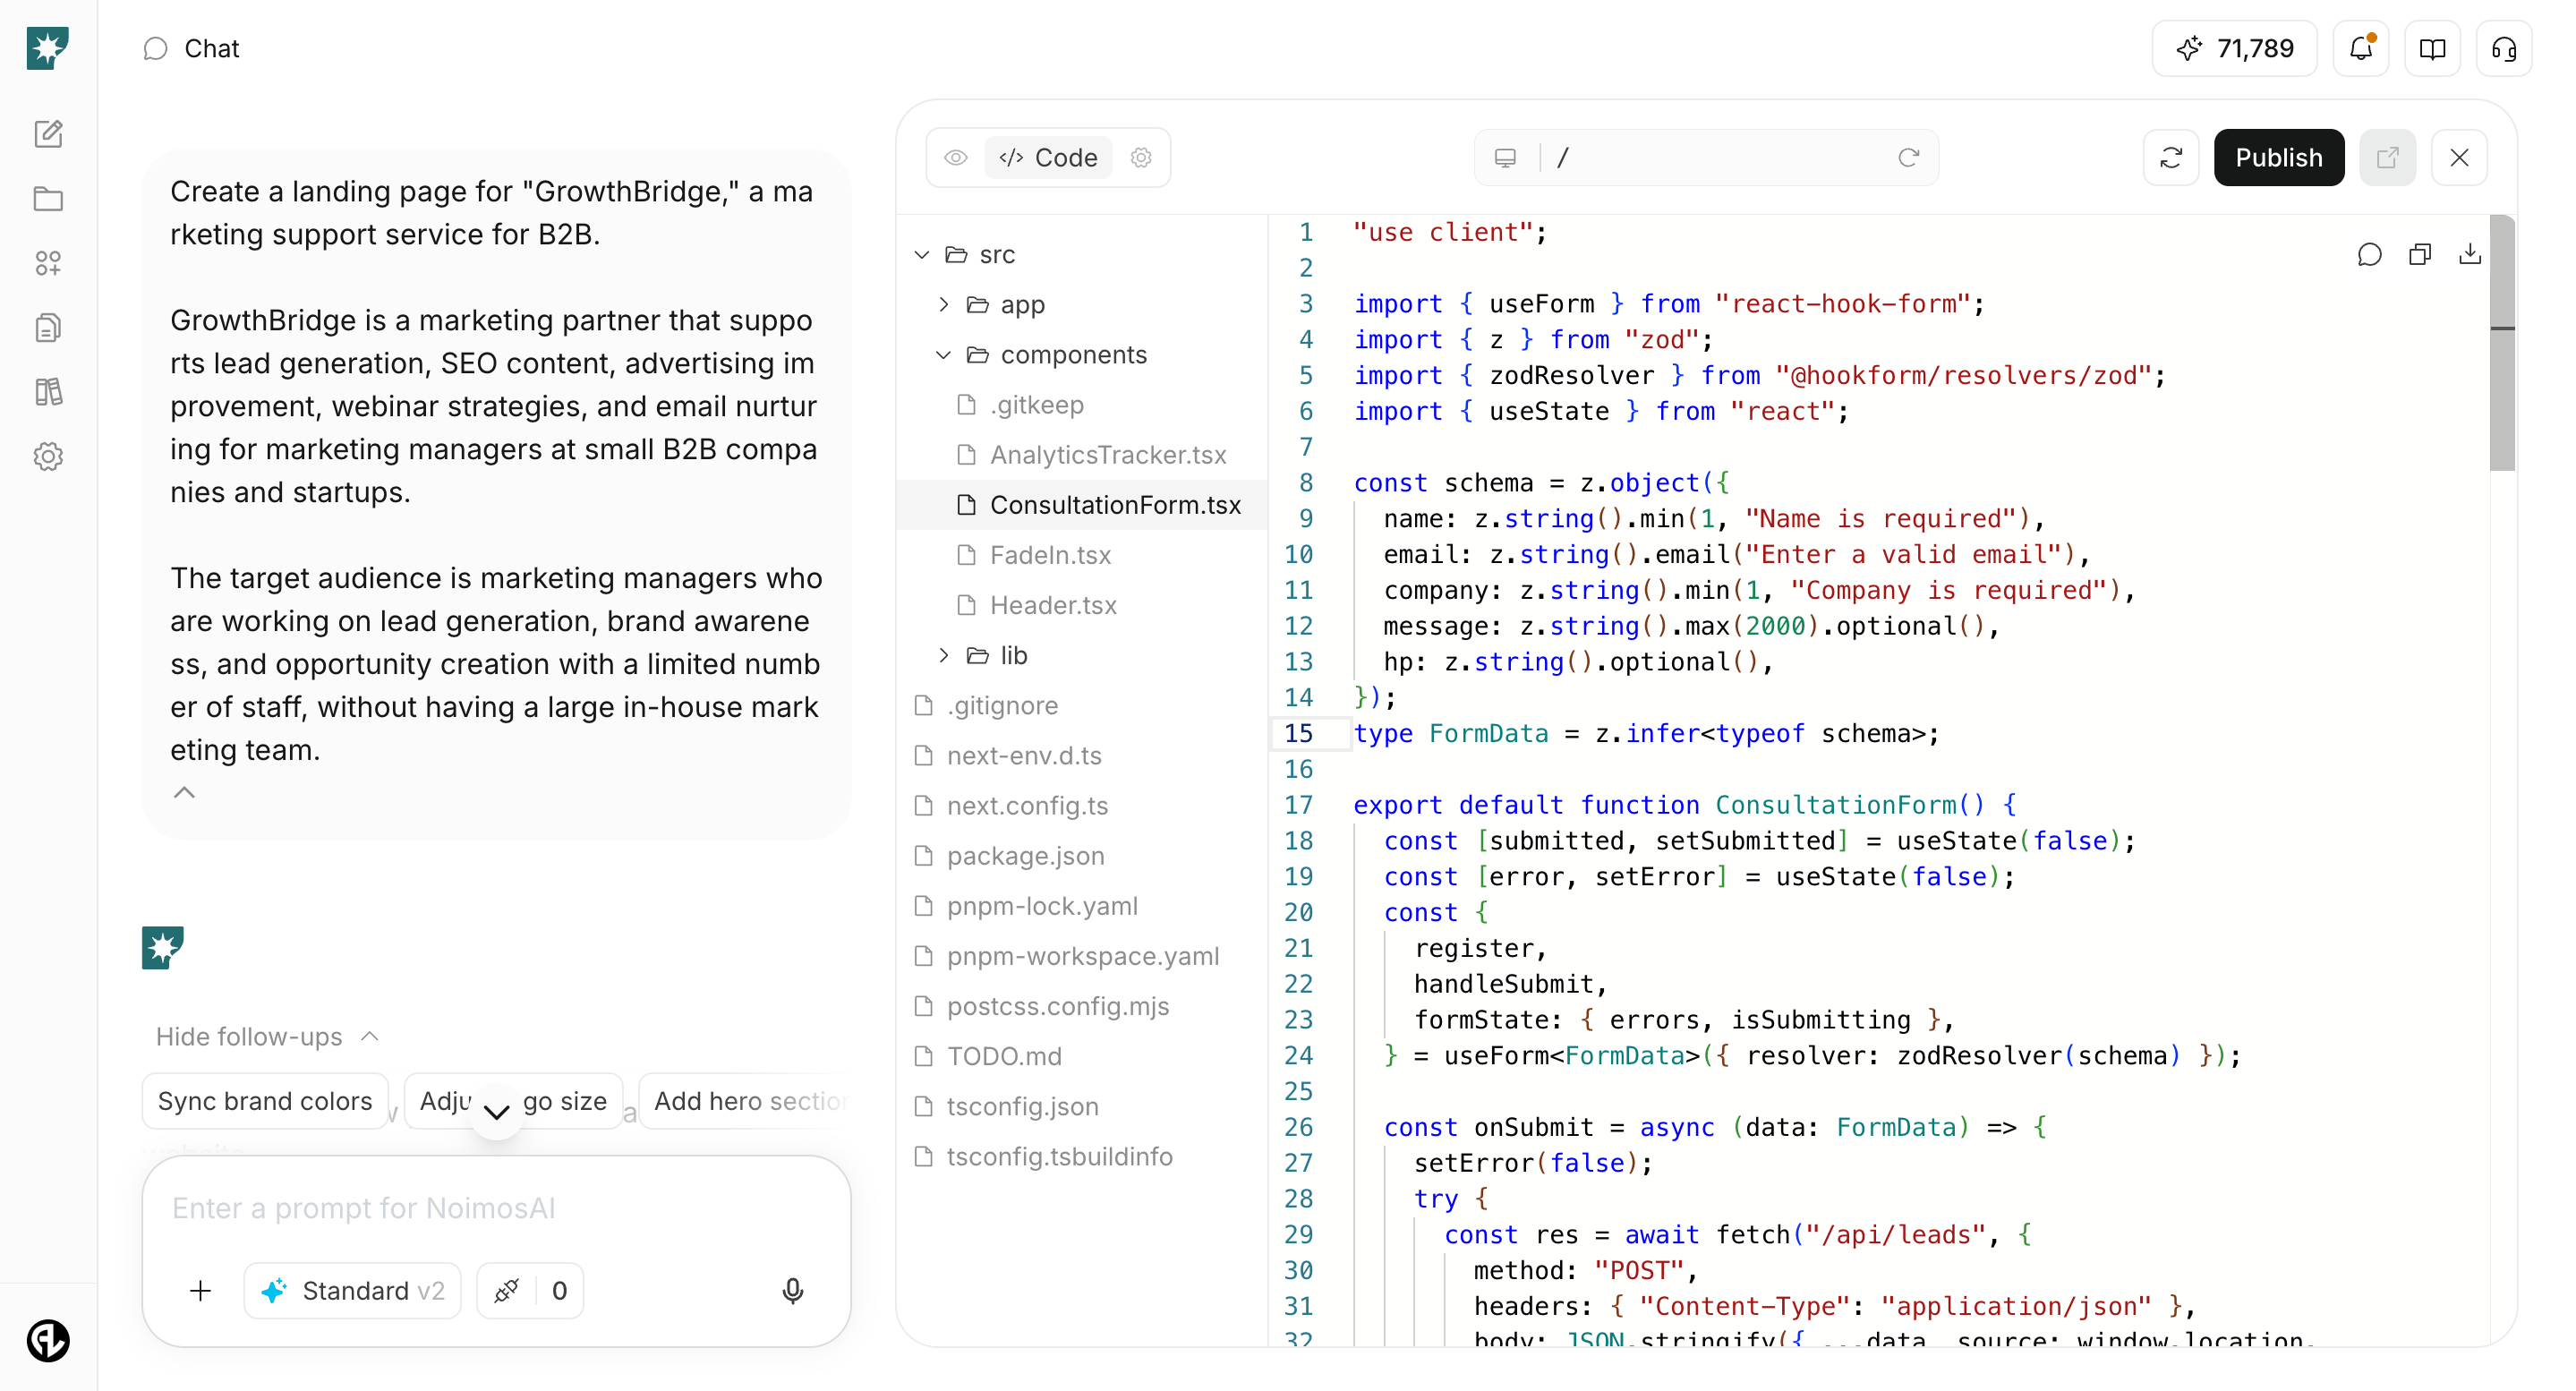Click the connectors plug icon with 0
This screenshot has height=1391, width=2576.
[x=530, y=1291]
